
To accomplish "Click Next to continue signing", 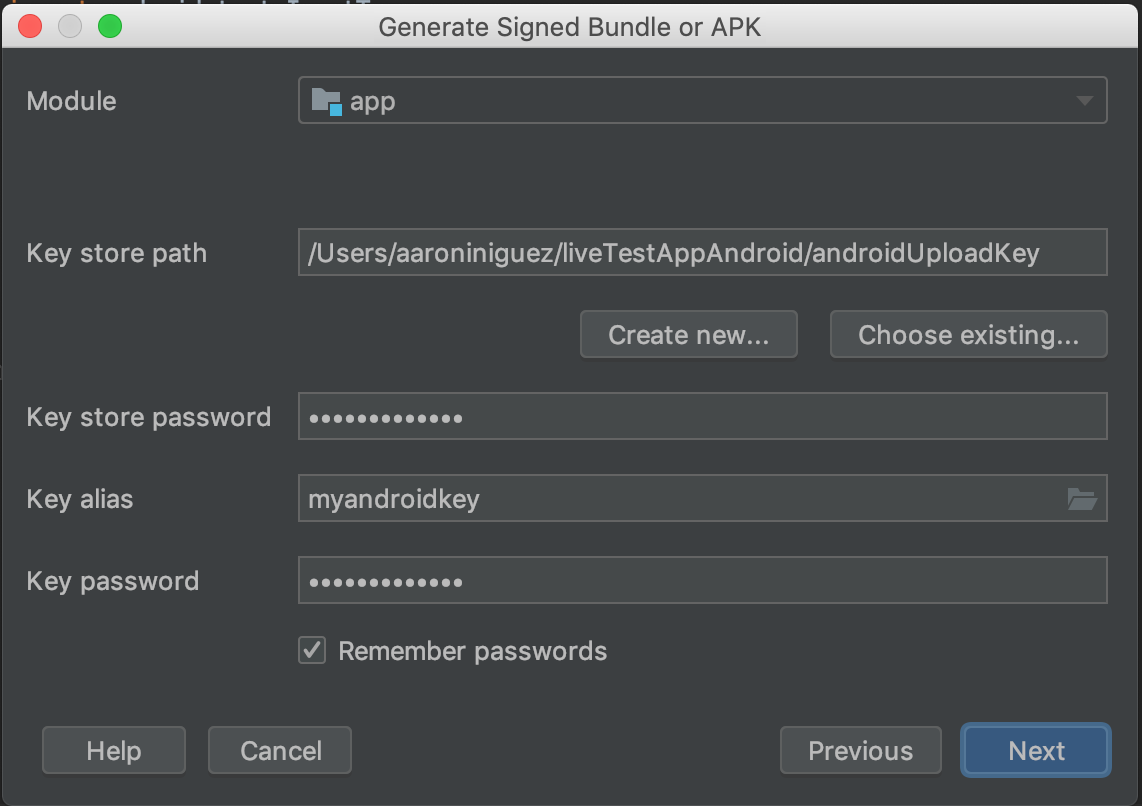I will [x=1036, y=751].
